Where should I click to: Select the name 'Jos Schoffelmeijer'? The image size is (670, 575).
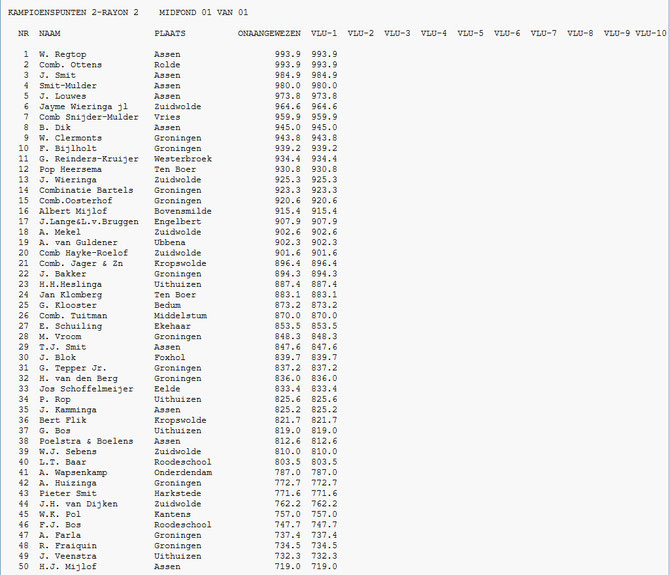point(86,389)
